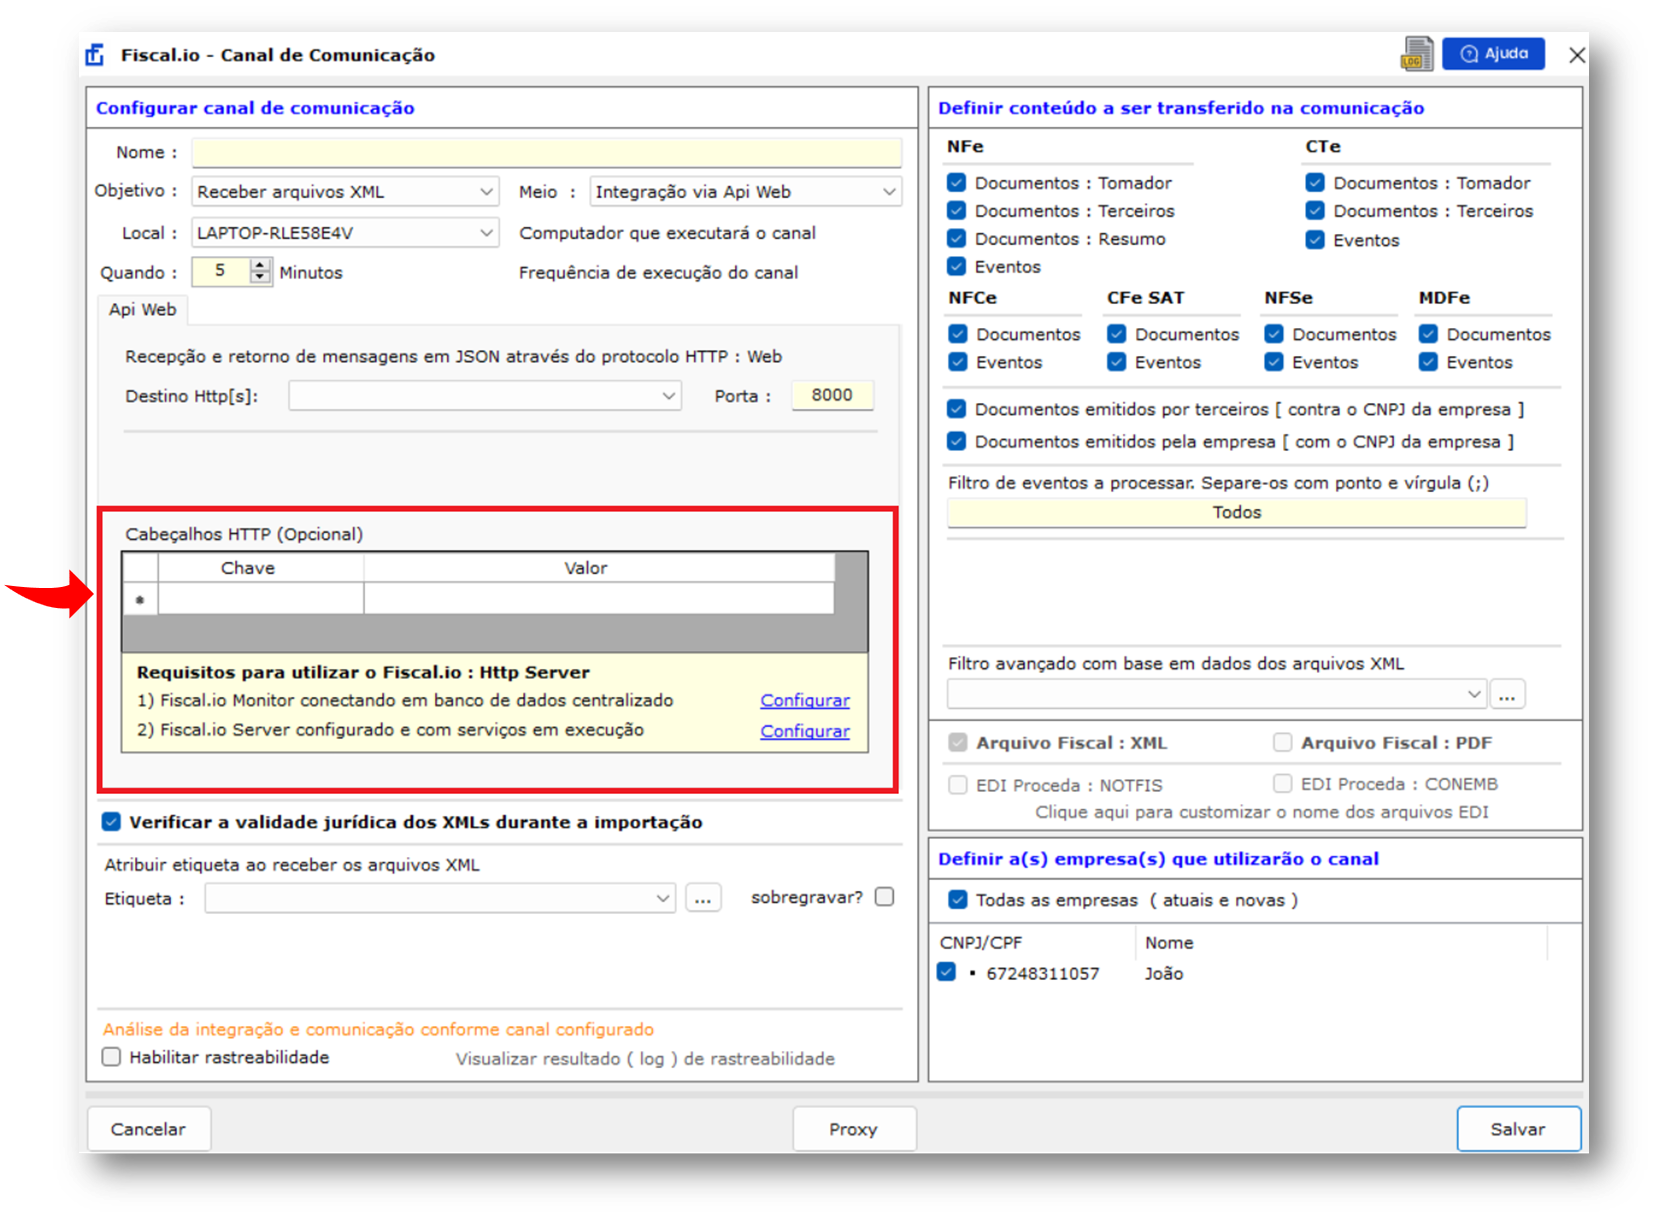The image size is (1654, 1222).
Task: Toggle CFe SAT Documentos checkbox
Action: 1117,334
